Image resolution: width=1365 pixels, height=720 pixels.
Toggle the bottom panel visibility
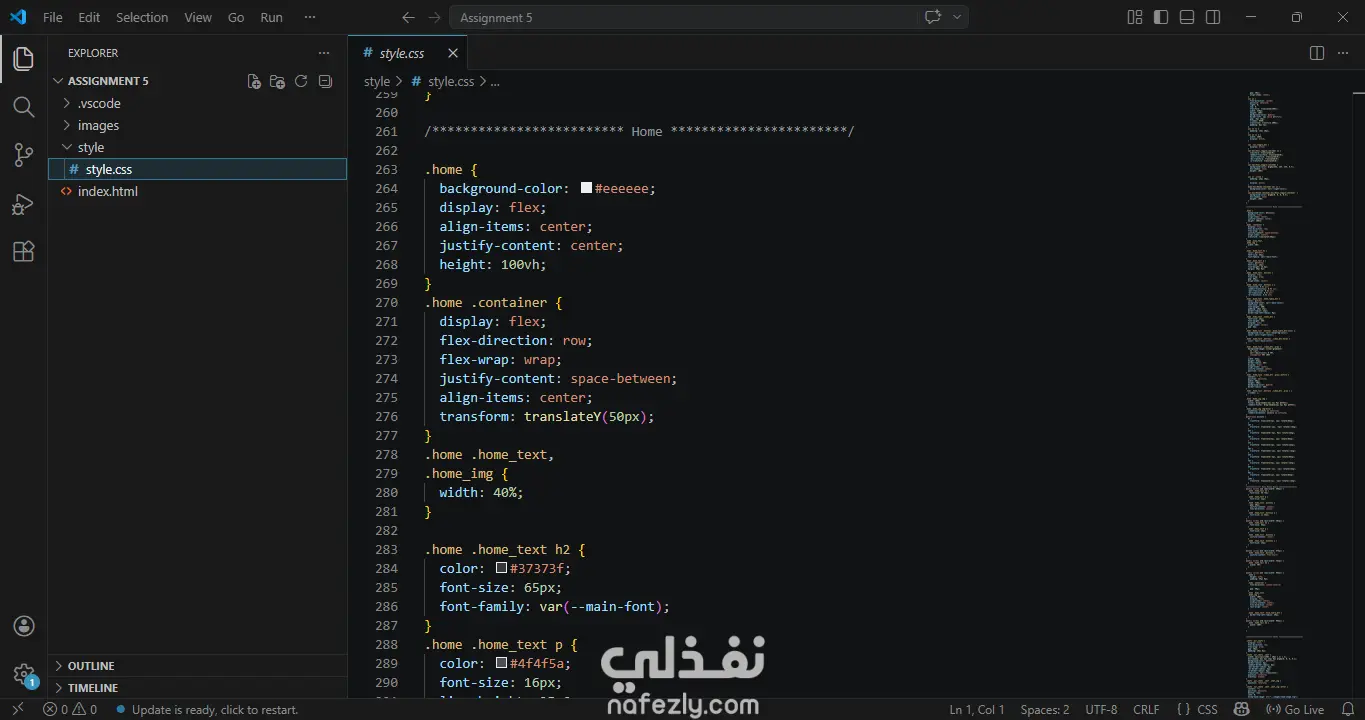tap(1187, 17)
